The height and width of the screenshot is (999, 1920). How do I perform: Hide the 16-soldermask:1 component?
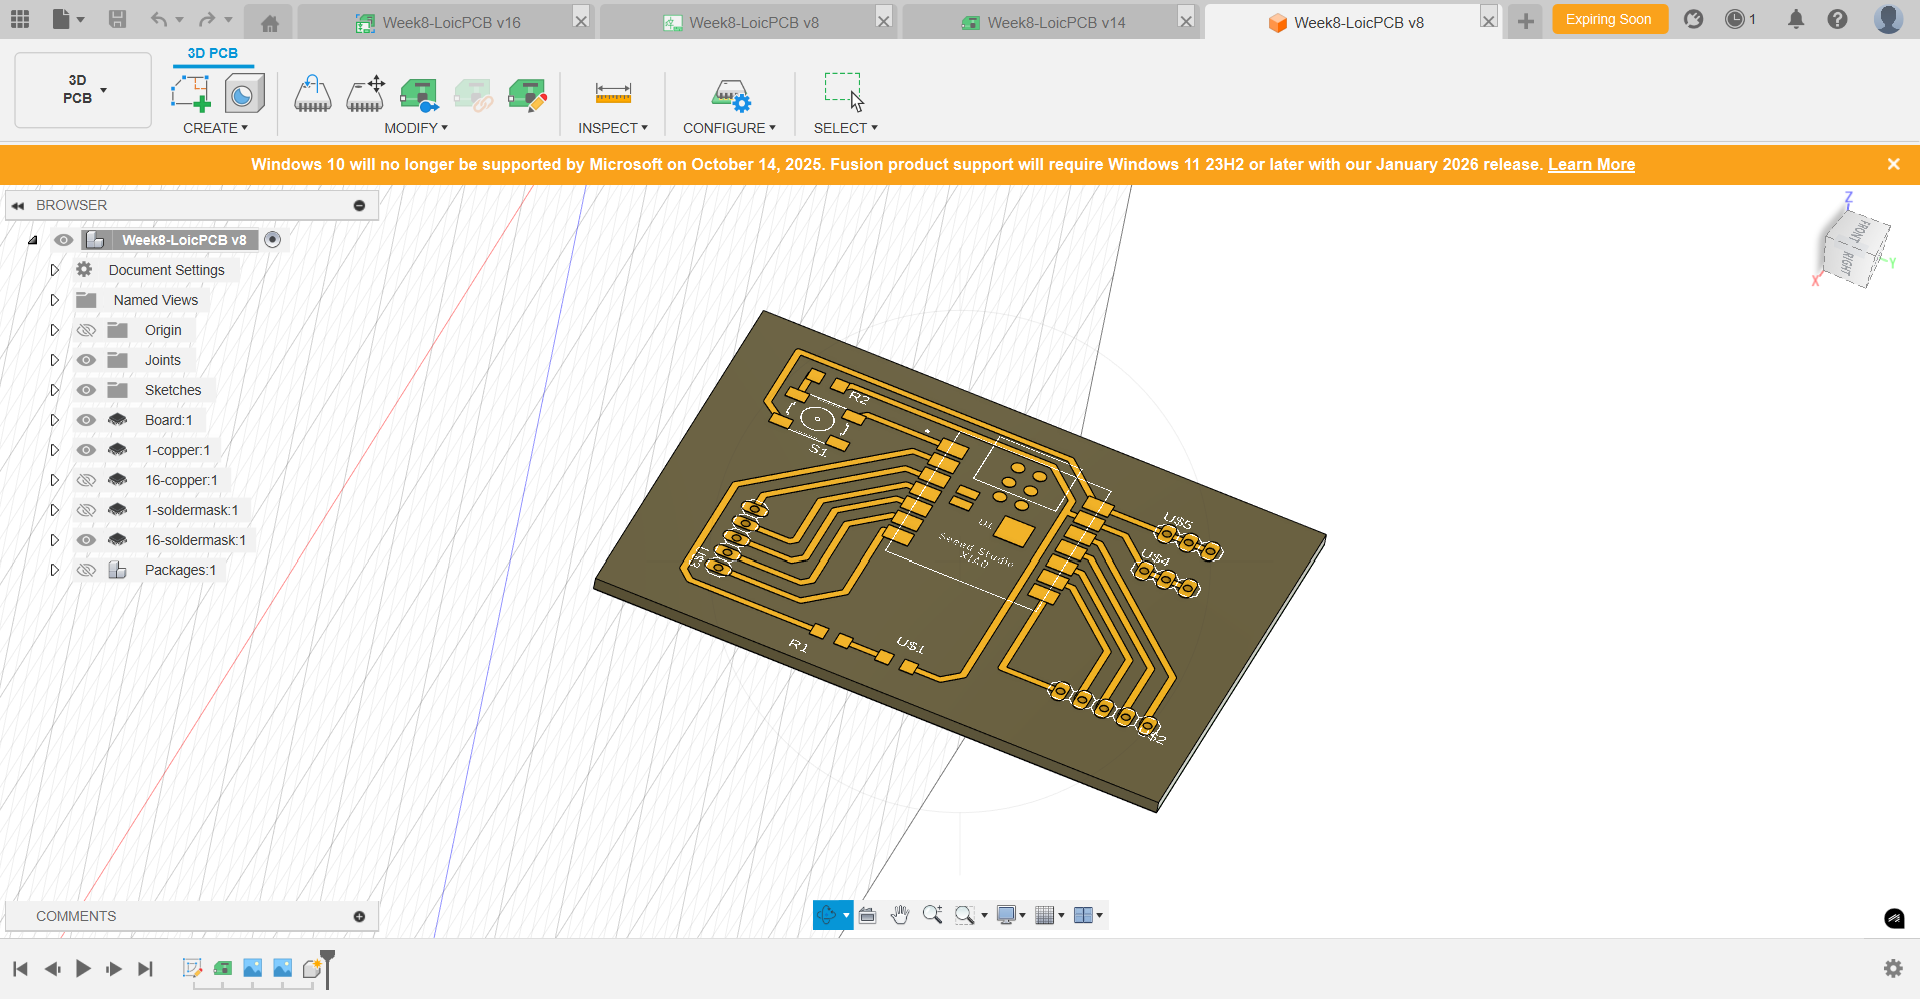[x=87, y=540]
